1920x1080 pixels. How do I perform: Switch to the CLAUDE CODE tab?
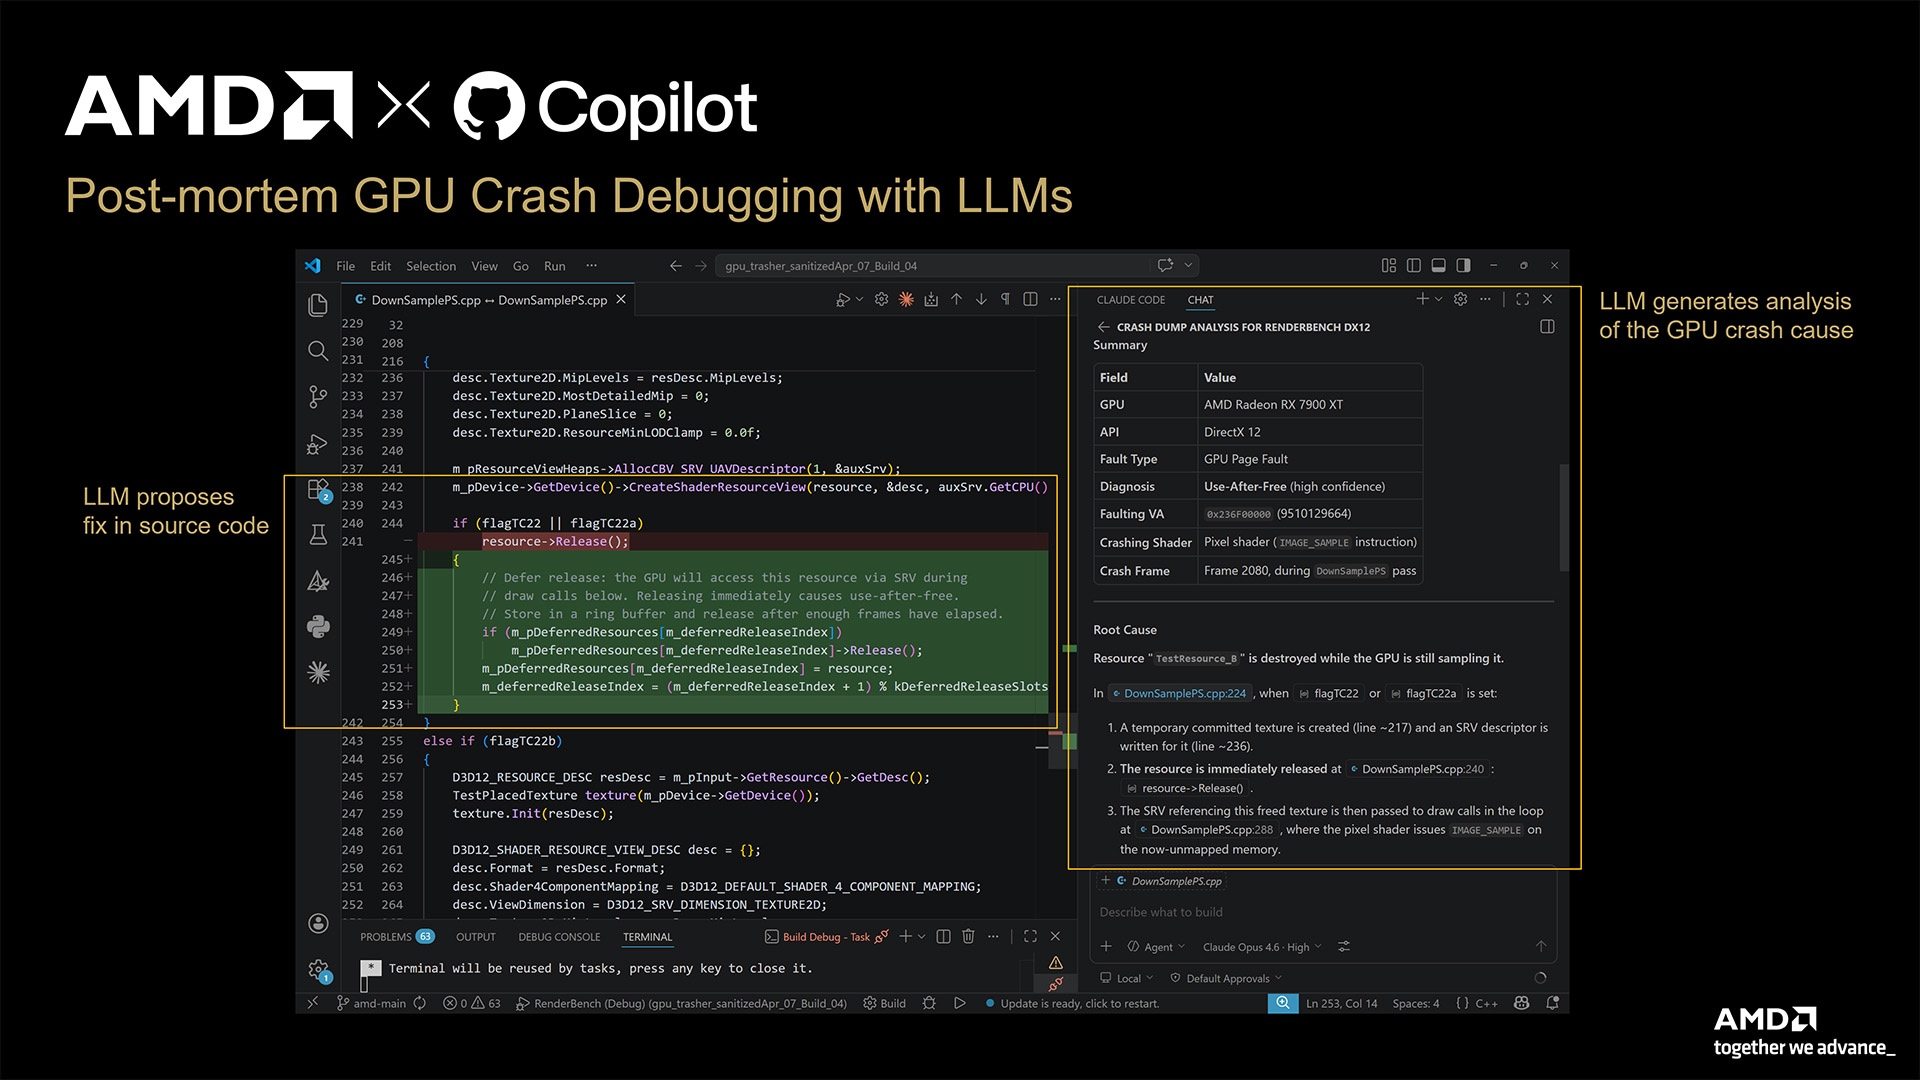(1130, 300)
